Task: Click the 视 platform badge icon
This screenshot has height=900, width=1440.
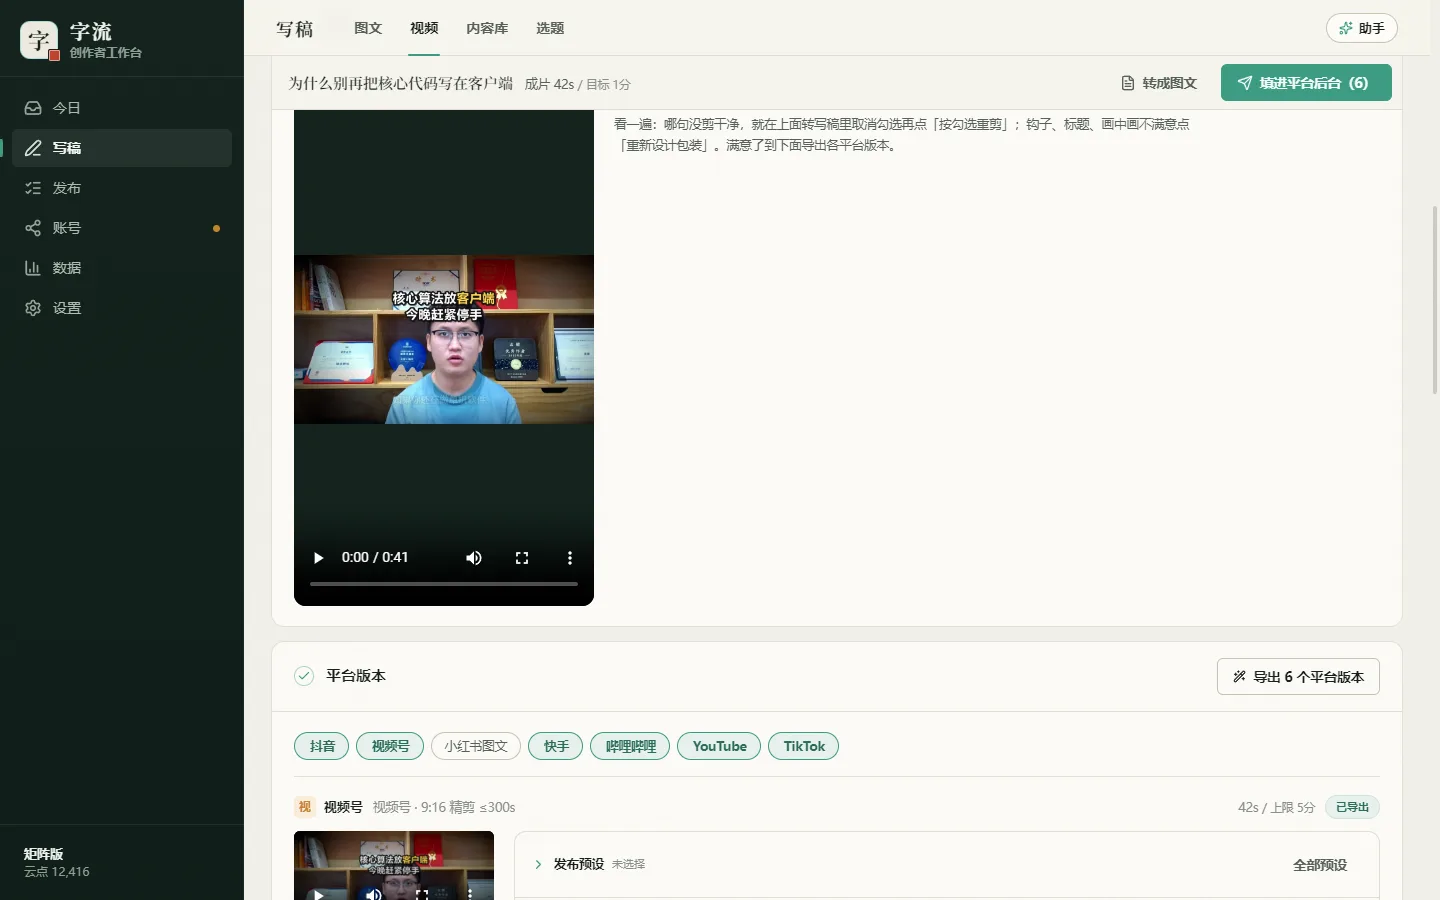Action: point(305,807)
